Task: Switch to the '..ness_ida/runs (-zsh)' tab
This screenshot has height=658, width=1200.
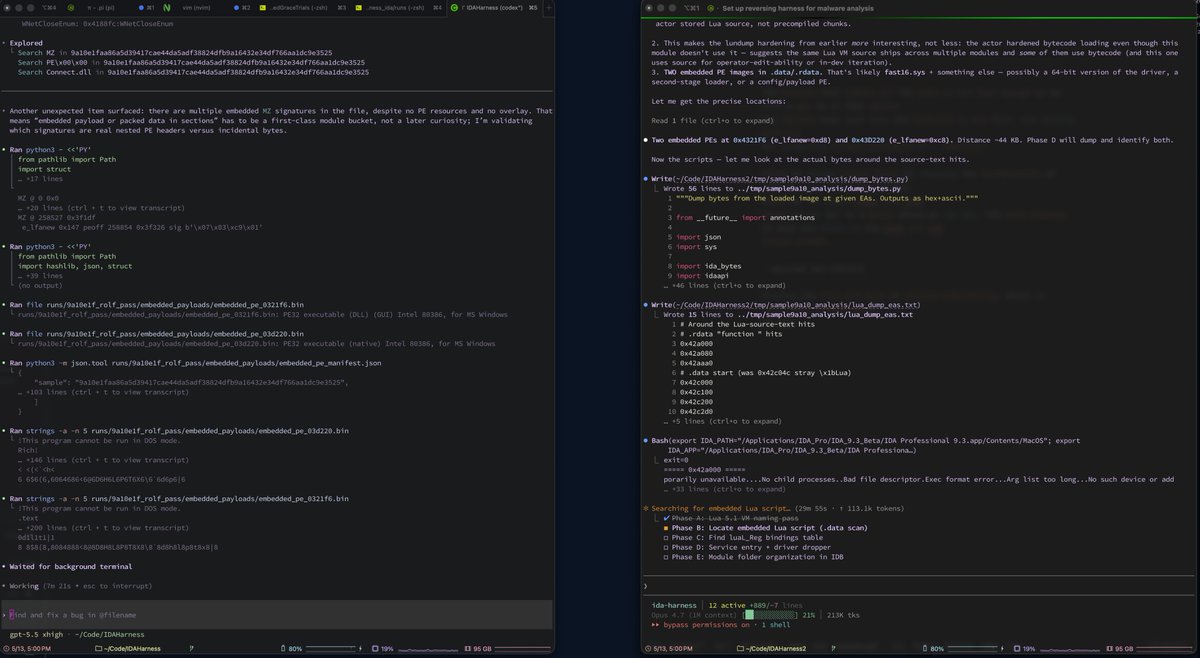Action: pyautogui.click(x=397, y=7)
